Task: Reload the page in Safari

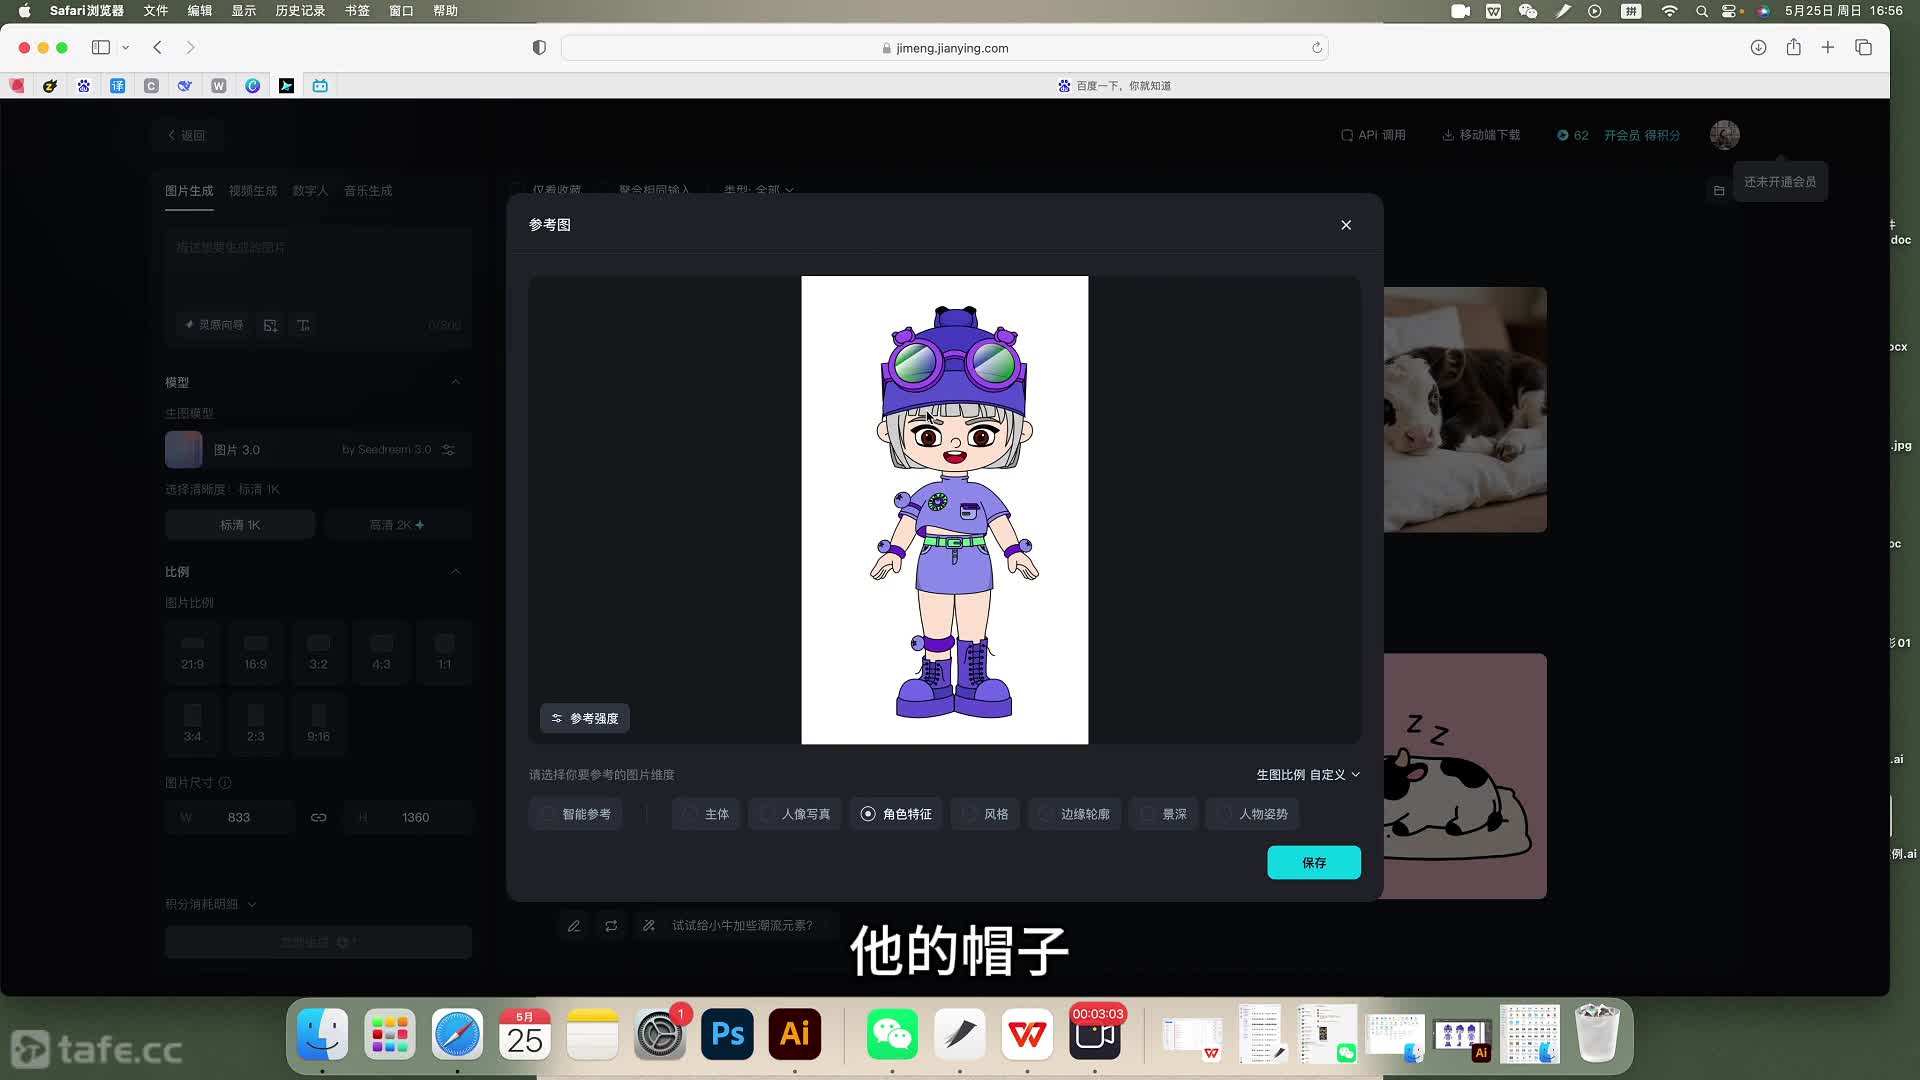Action: 1317,48
